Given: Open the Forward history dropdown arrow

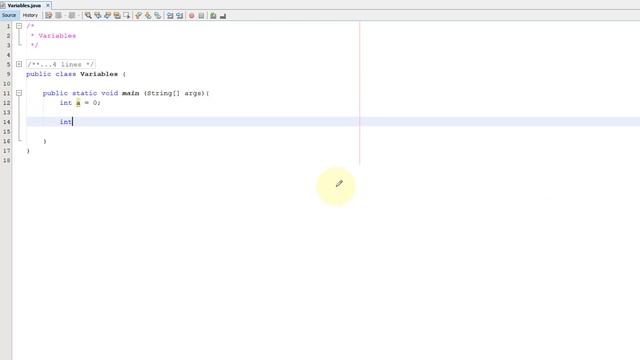Looking at the screenshot, I should [x=78, y=16].
